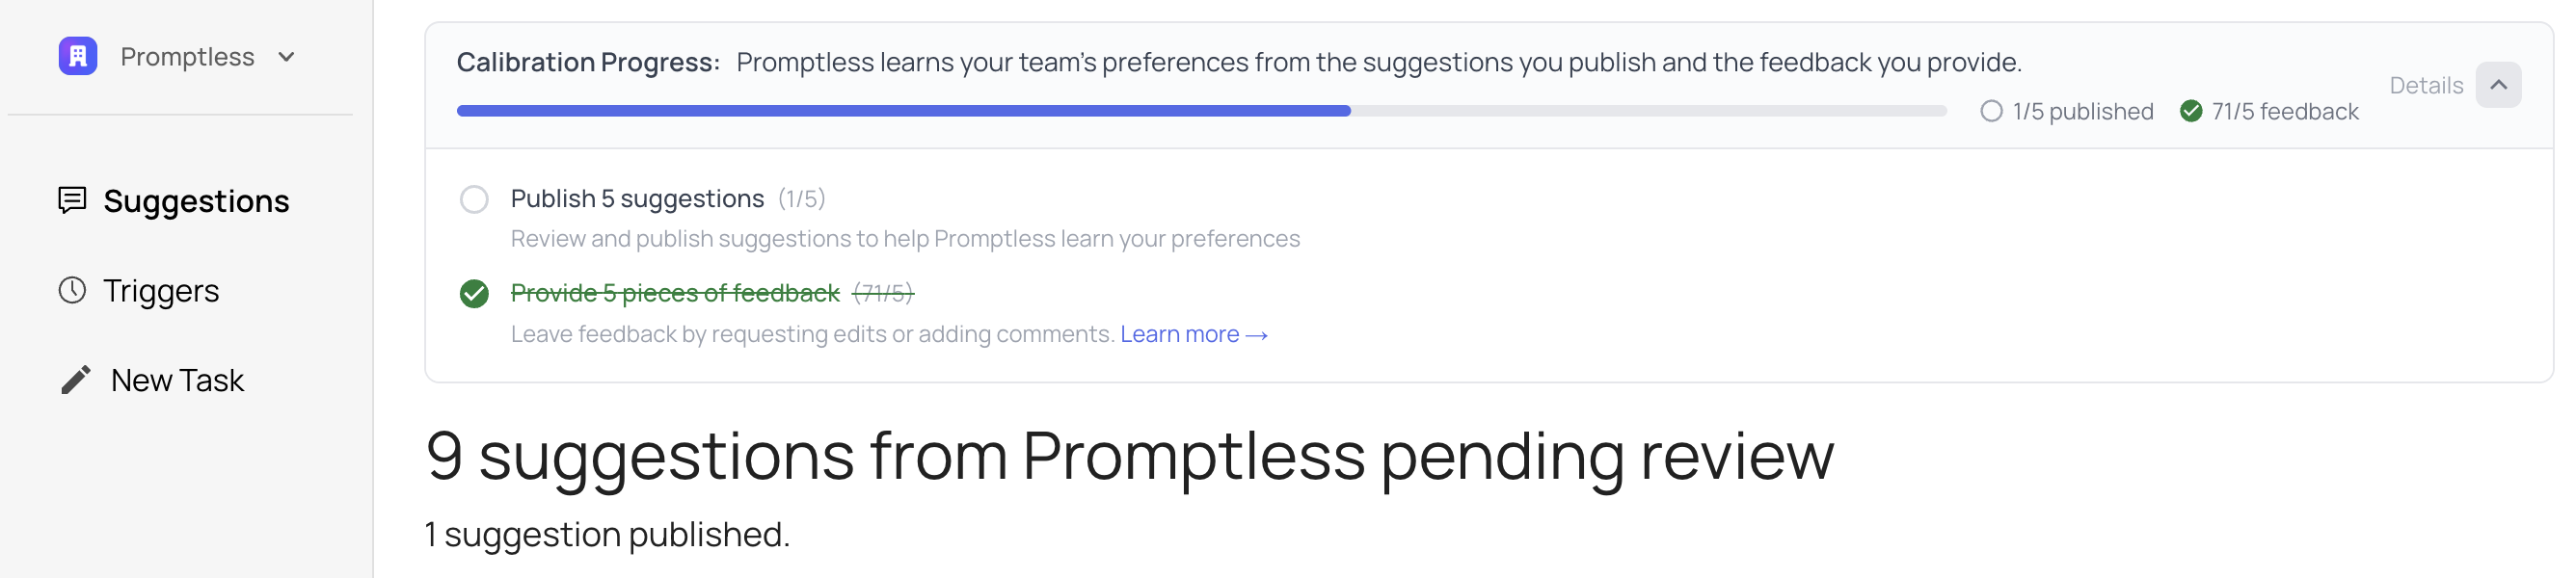Open the Suggestions sidebar item

196,201
